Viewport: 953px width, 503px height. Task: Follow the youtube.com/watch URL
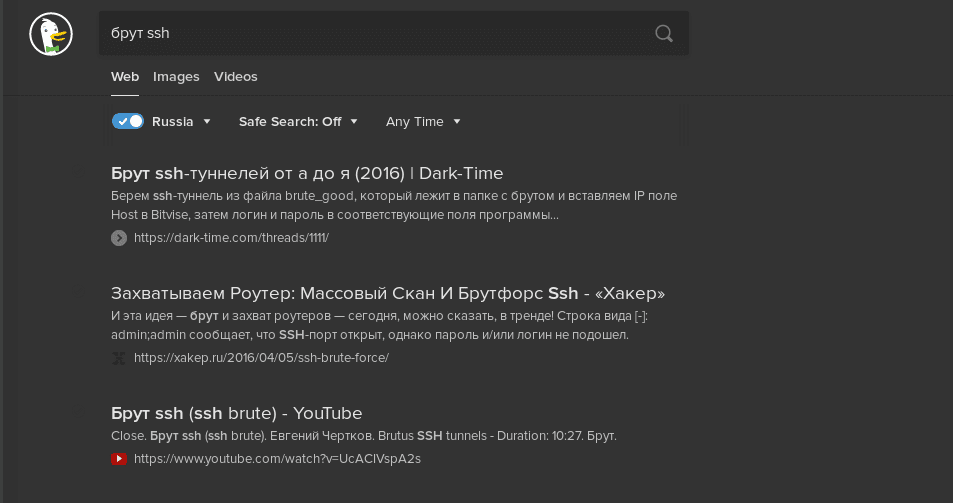click(x=277, y=459)
